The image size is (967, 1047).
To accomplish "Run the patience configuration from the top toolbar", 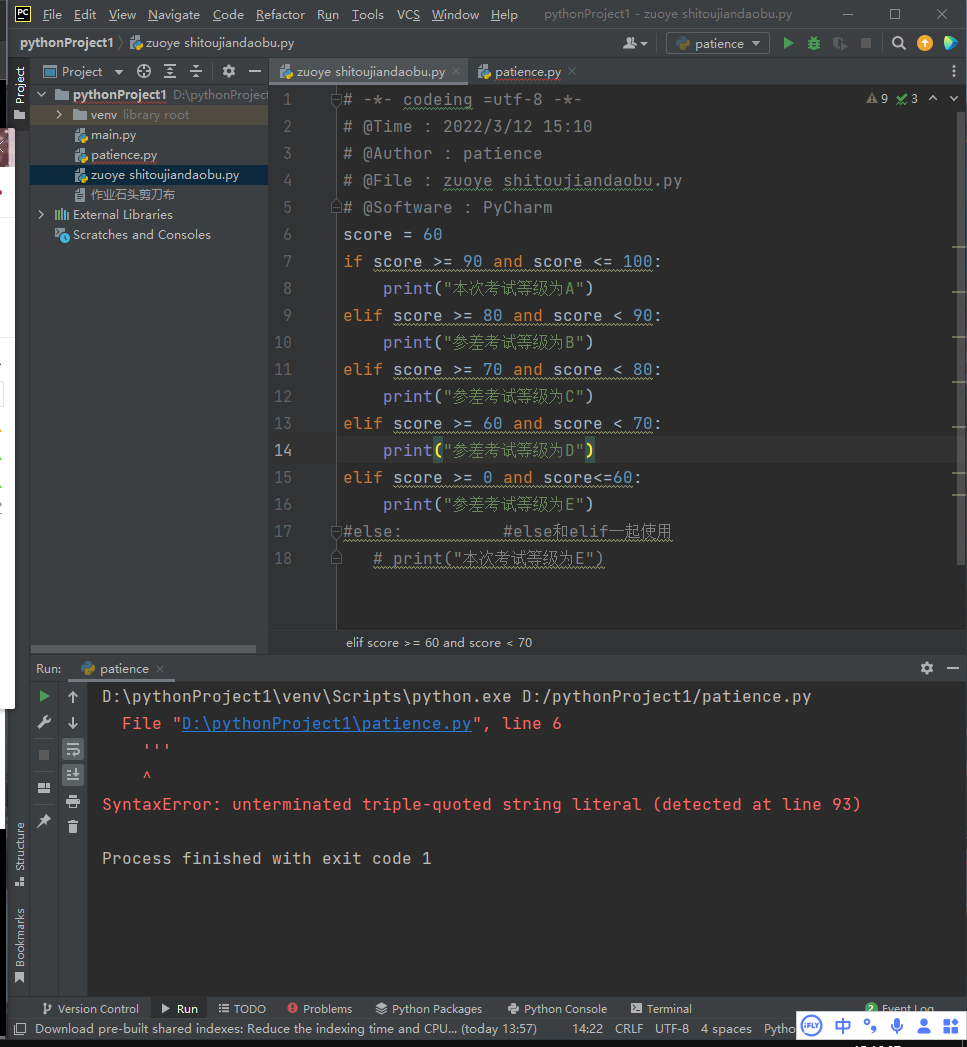I will [788, 43].
